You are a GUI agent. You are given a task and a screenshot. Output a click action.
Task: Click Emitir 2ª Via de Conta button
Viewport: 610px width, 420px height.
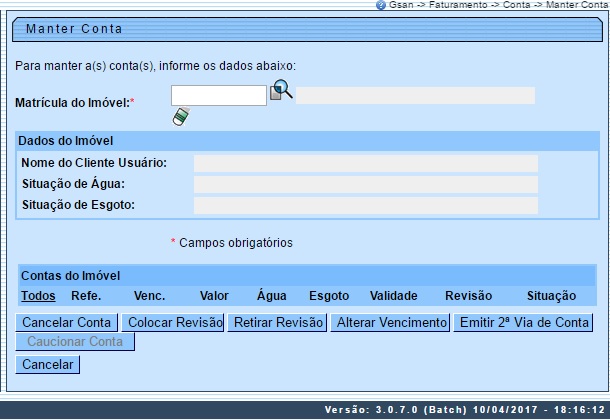click(x=524, y=323)
